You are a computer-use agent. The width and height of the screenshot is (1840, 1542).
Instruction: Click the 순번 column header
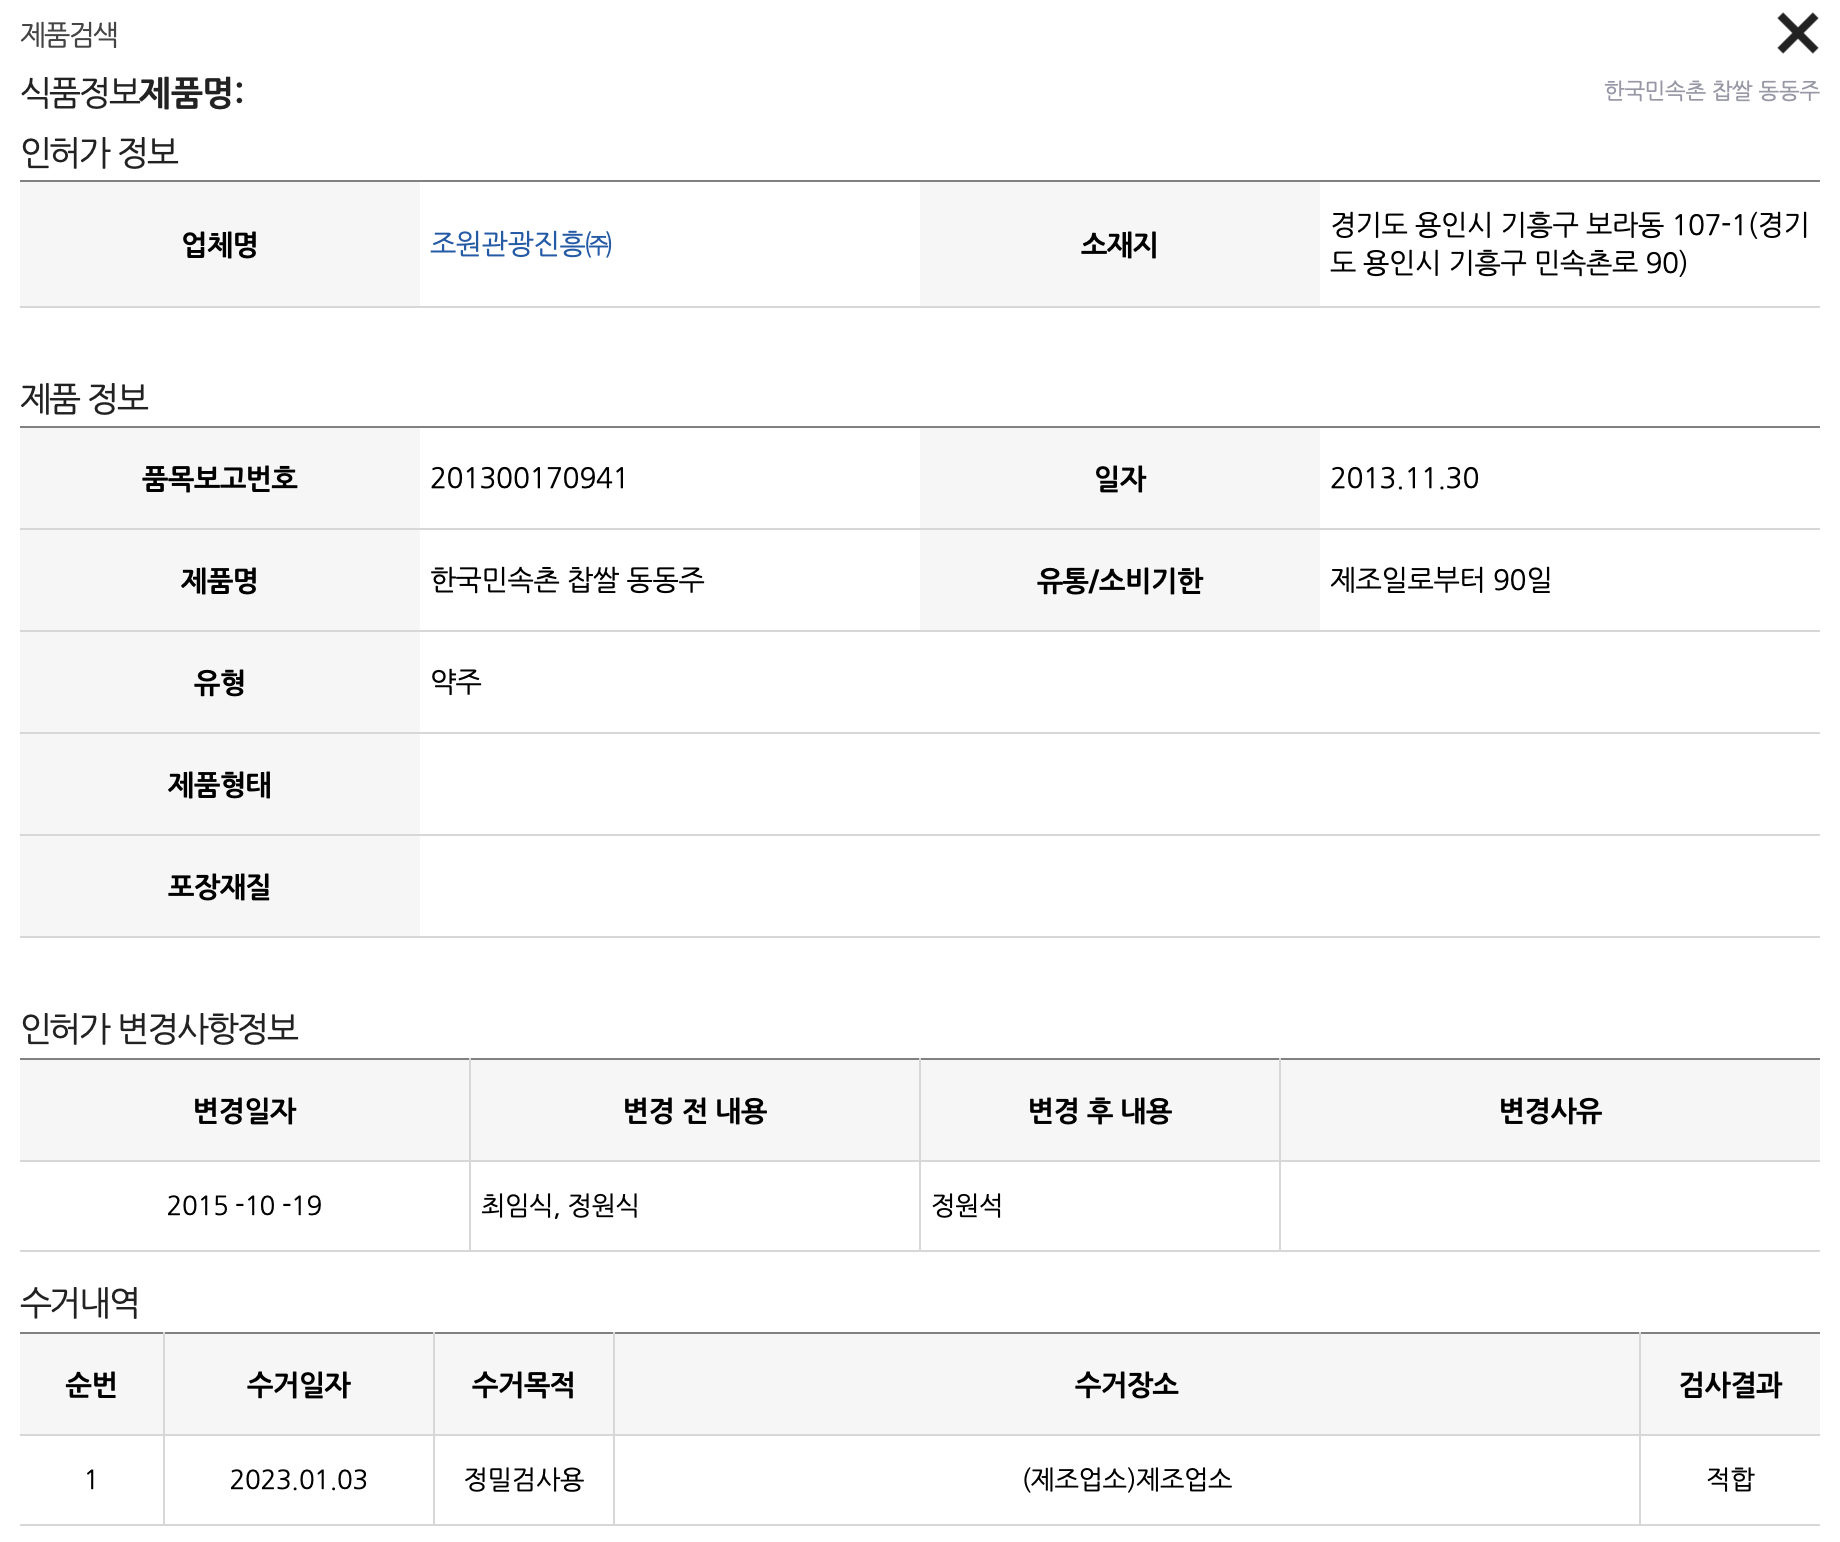[x=92, y=1384]
